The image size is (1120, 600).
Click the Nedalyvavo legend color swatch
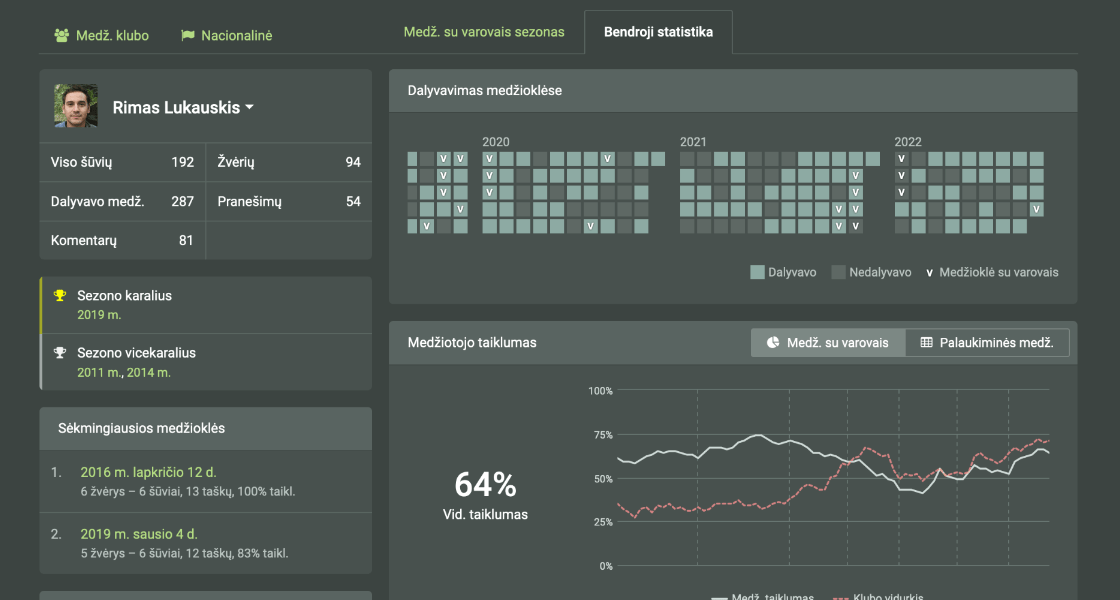[x=839, y=272]
